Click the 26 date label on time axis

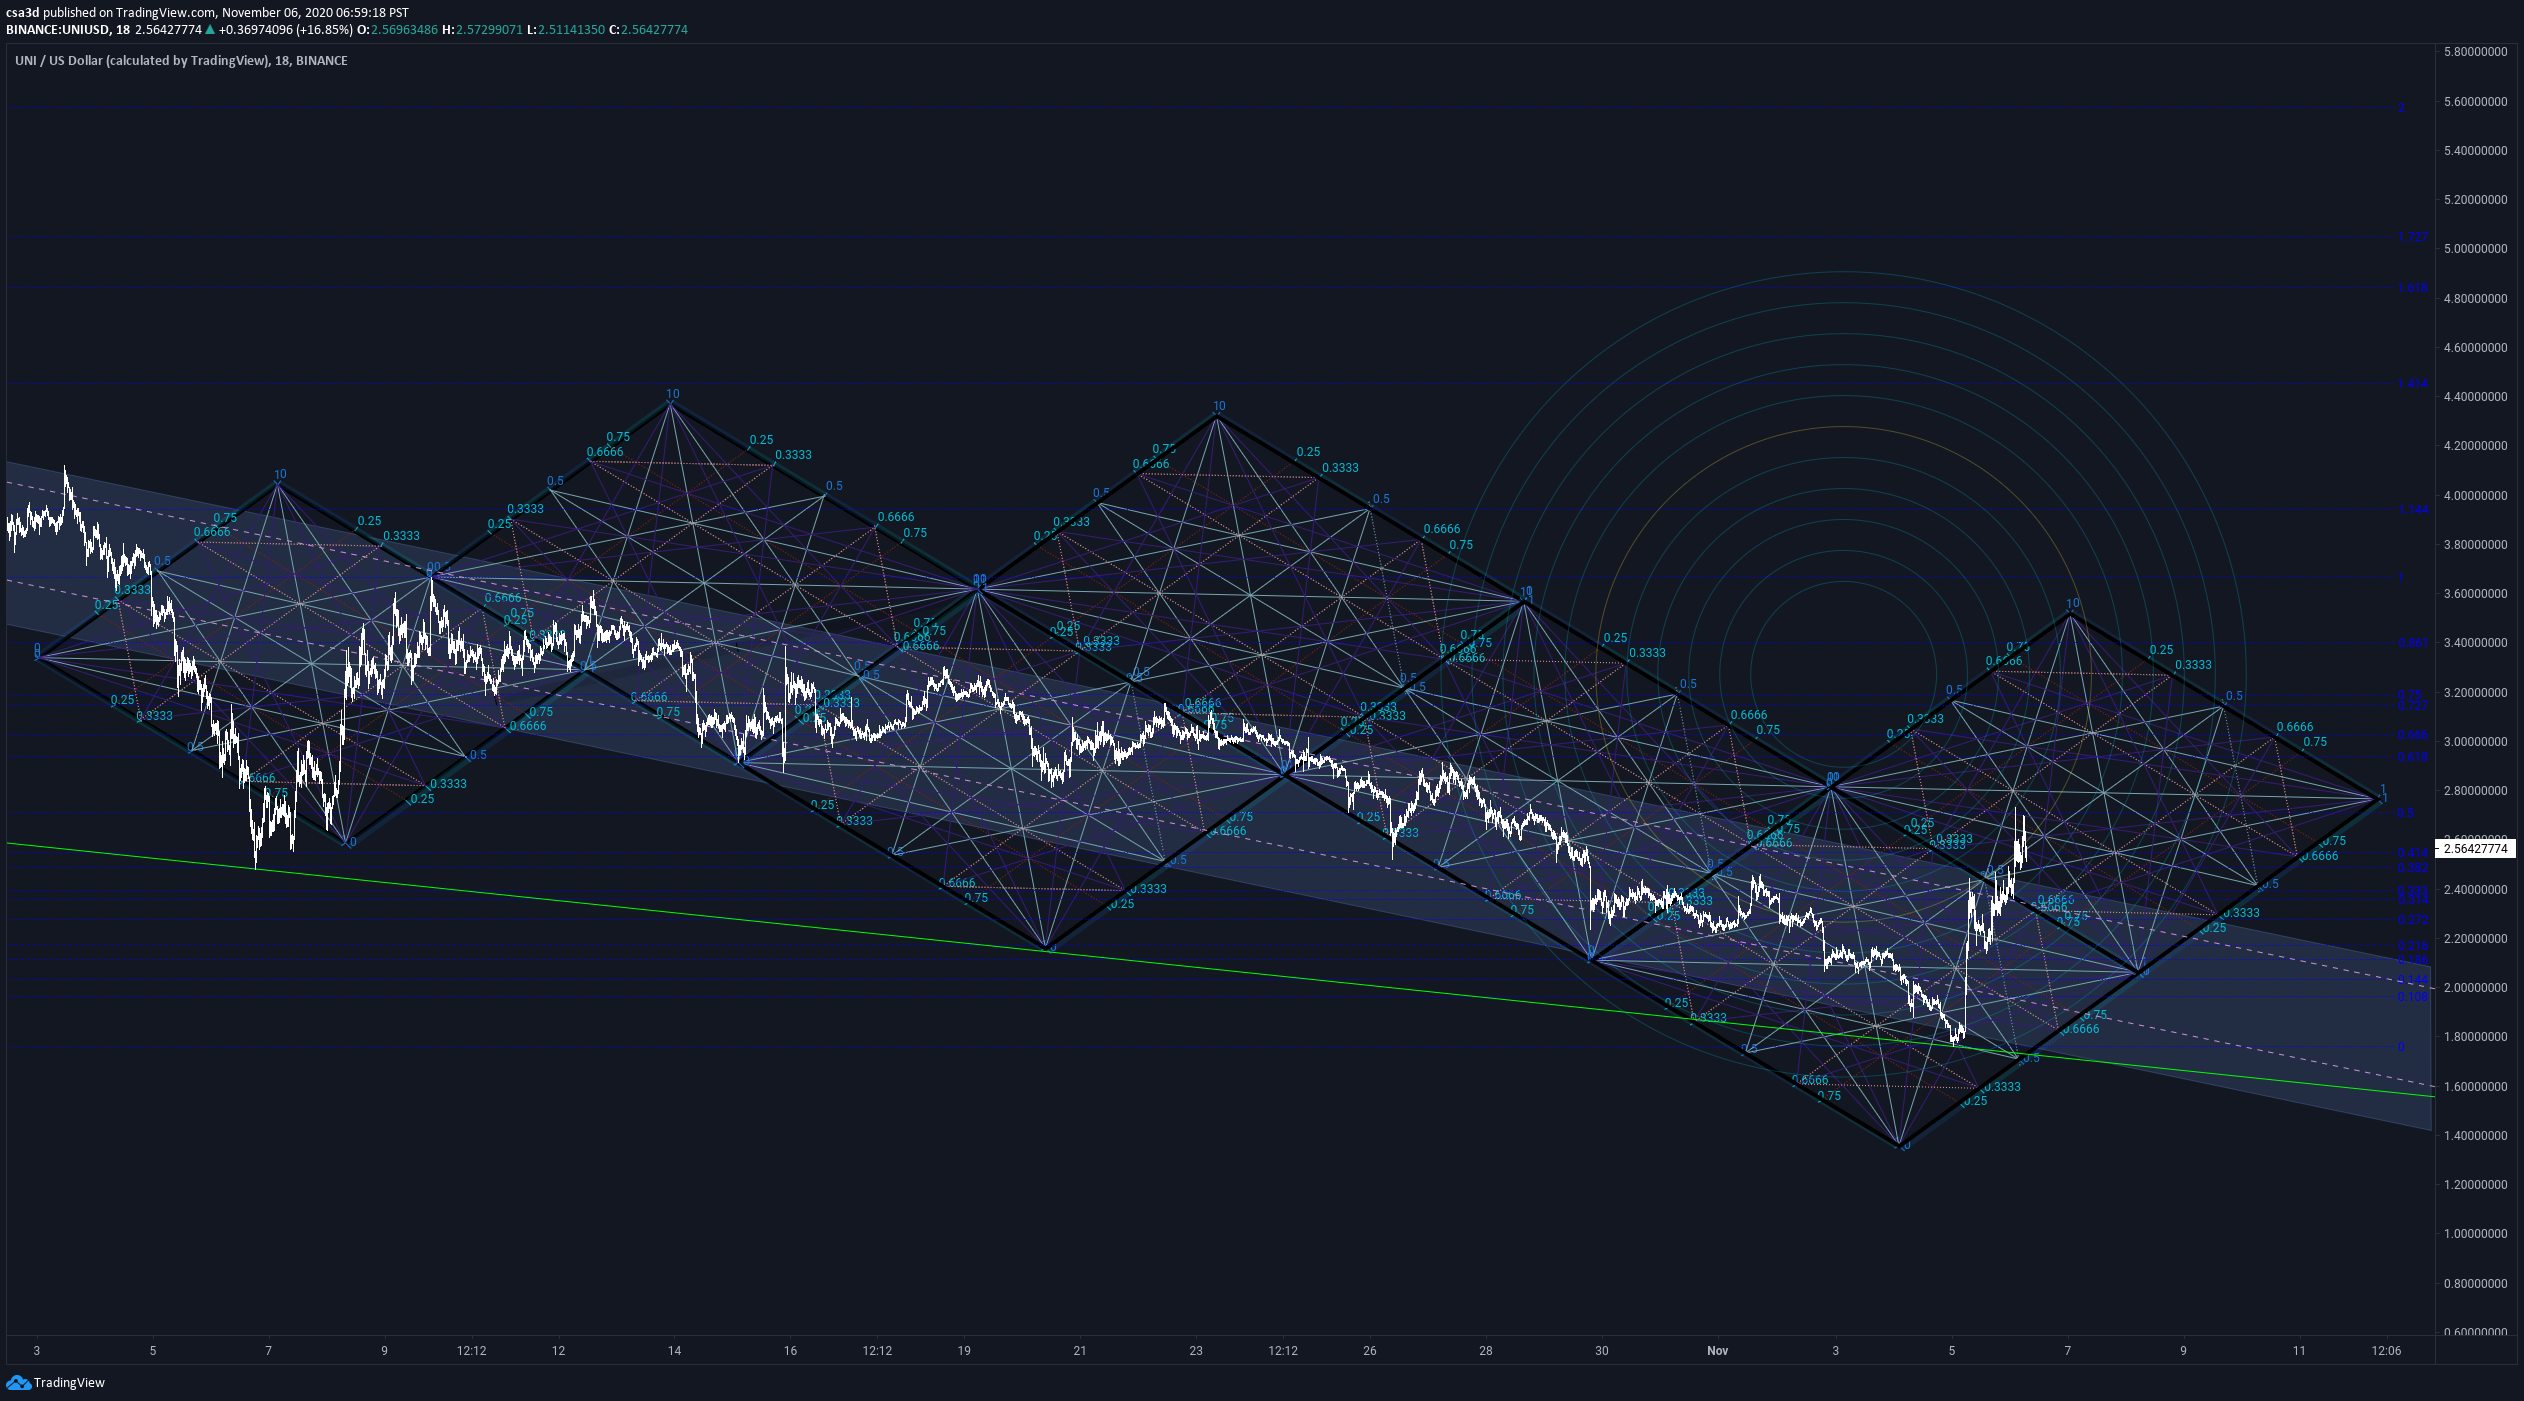(x=1370, y=1351)
